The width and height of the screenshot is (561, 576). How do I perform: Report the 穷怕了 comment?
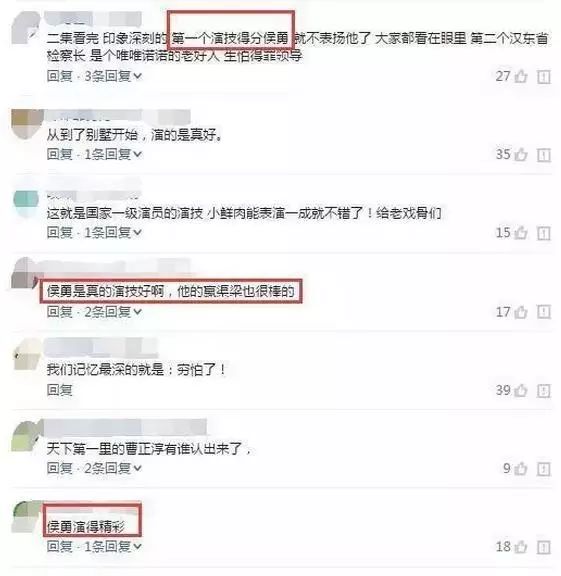click(x=544, y=391)
